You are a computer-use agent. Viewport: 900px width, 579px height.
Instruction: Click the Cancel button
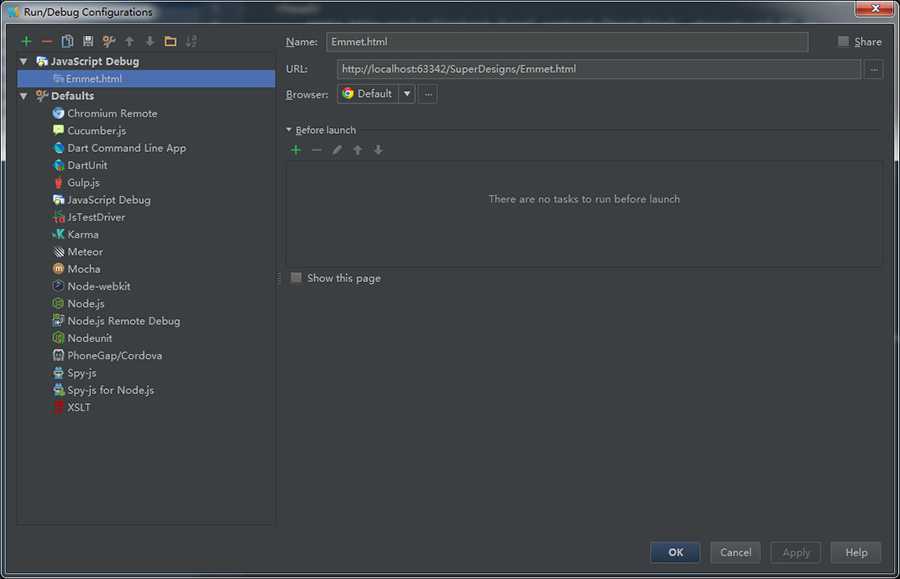click(x=735, y=552)
